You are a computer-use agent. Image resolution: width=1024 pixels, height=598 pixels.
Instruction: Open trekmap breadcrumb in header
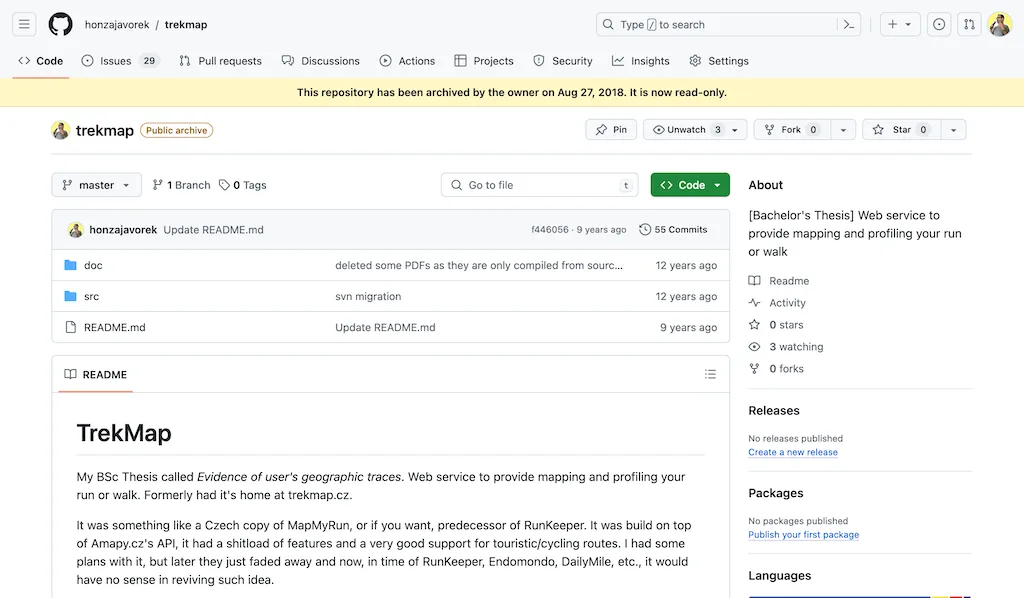click(185, 24)
